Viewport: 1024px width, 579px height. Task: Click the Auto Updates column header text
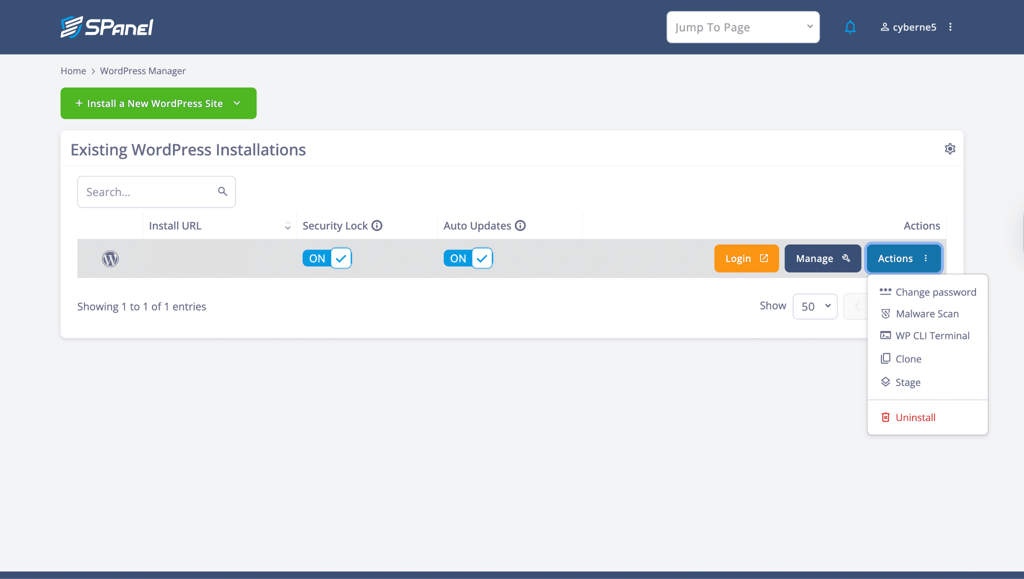[x=477, y=225]
